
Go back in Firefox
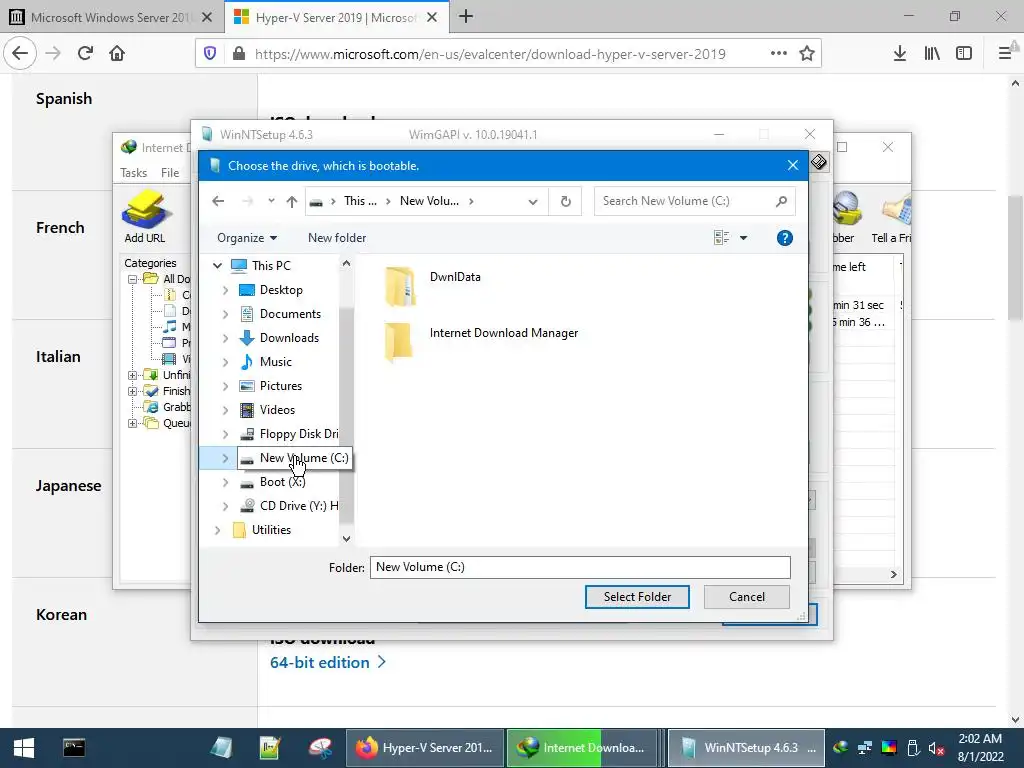tap(20, 53)
